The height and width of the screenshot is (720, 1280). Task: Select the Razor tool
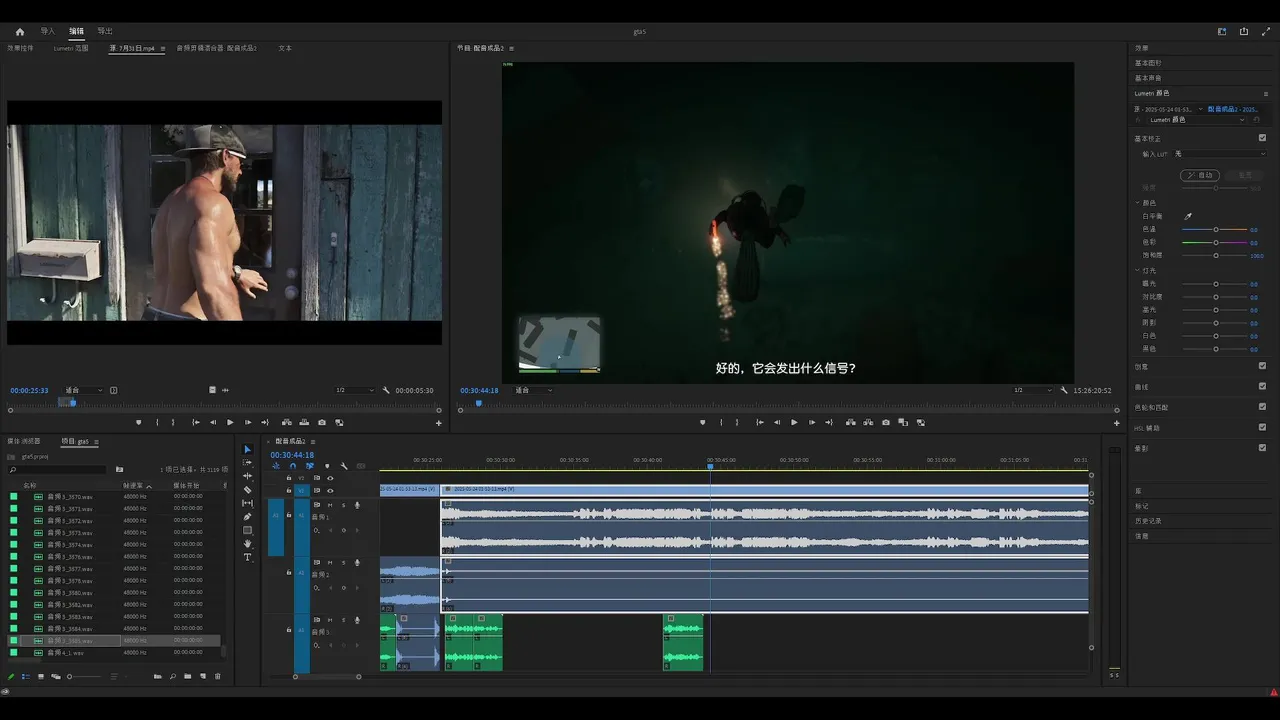(x=248, y=490)
